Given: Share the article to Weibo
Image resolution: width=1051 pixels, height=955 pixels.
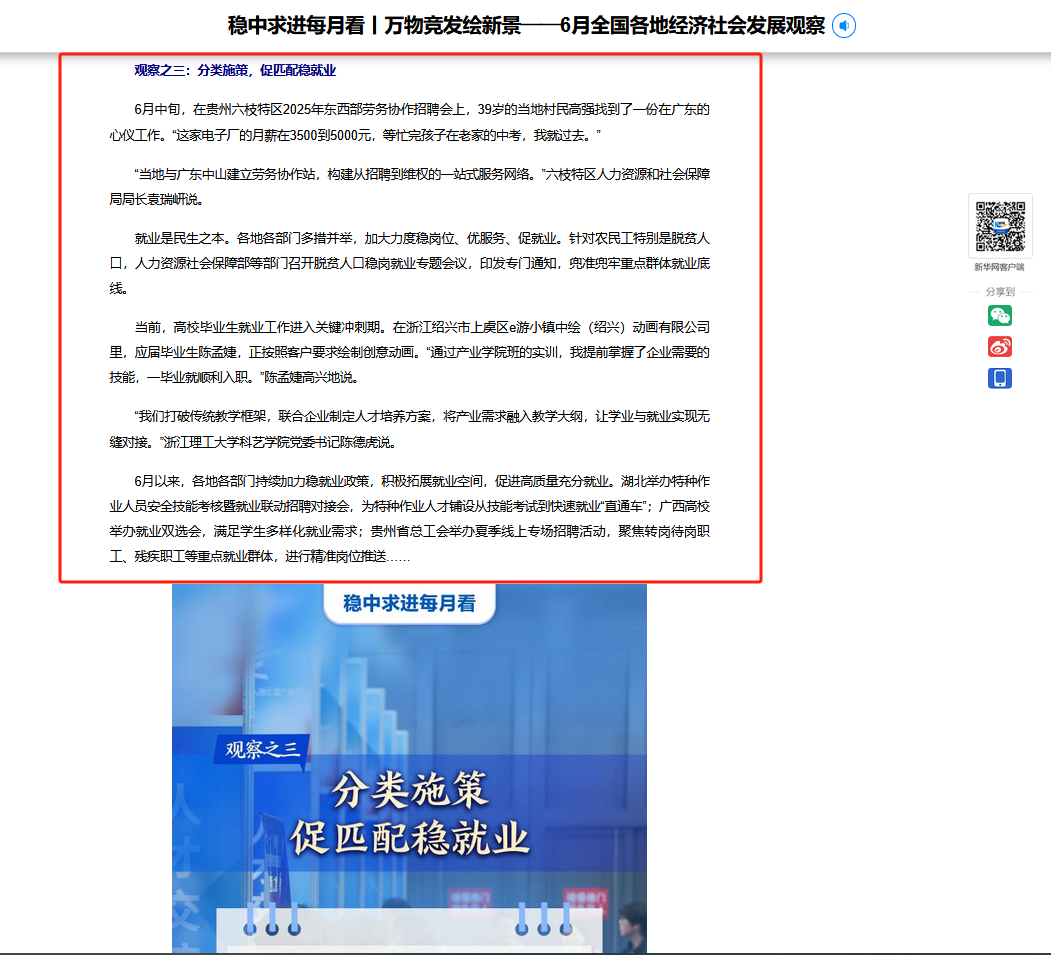Looking at the screenshot, I should click(x=999, y=347).
